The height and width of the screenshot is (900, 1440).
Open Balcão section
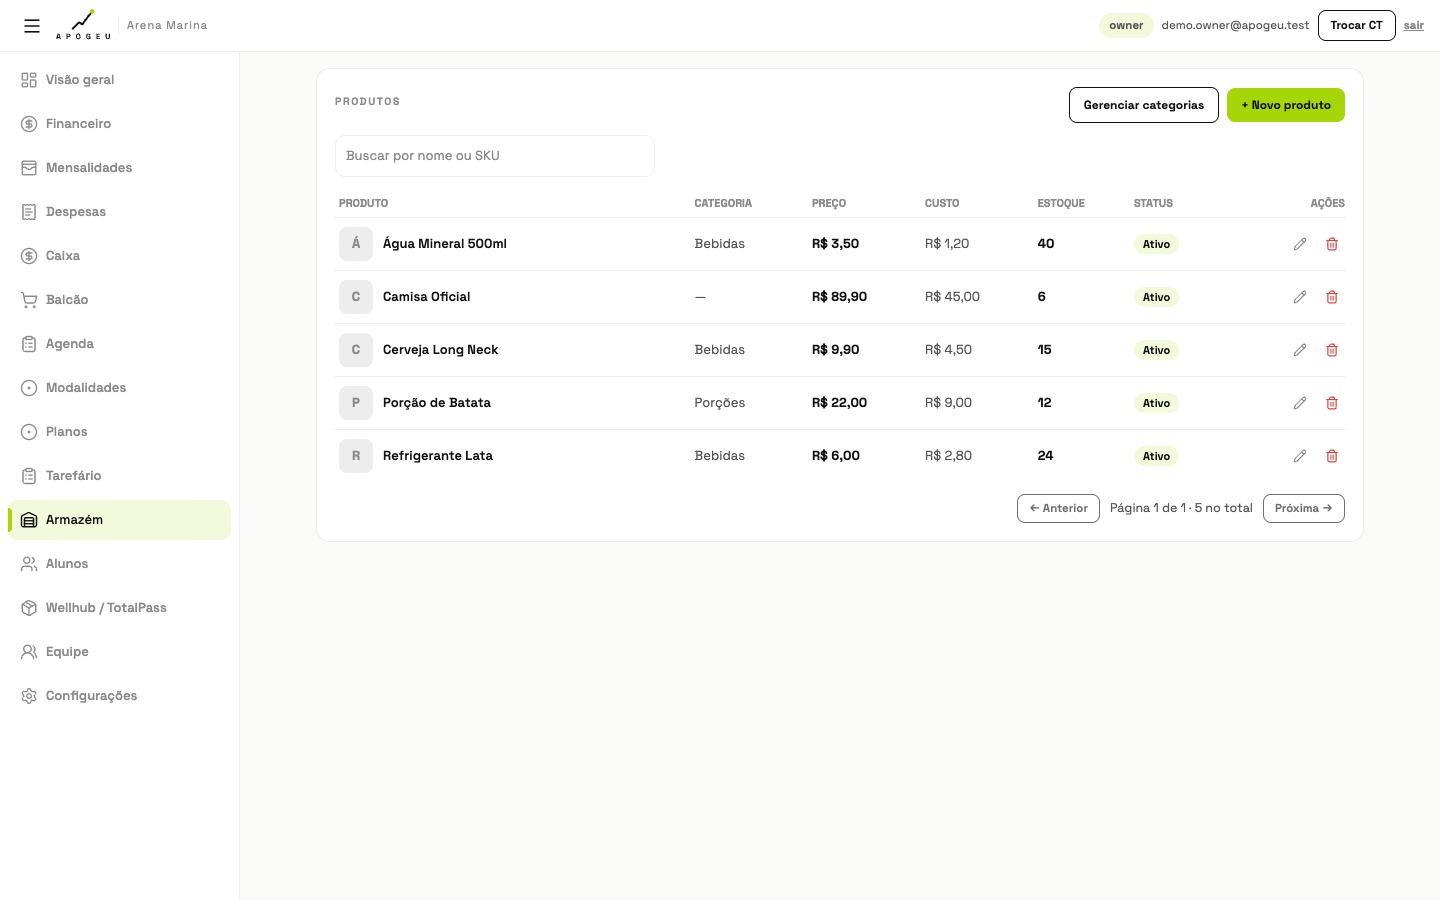click(119, 300)
